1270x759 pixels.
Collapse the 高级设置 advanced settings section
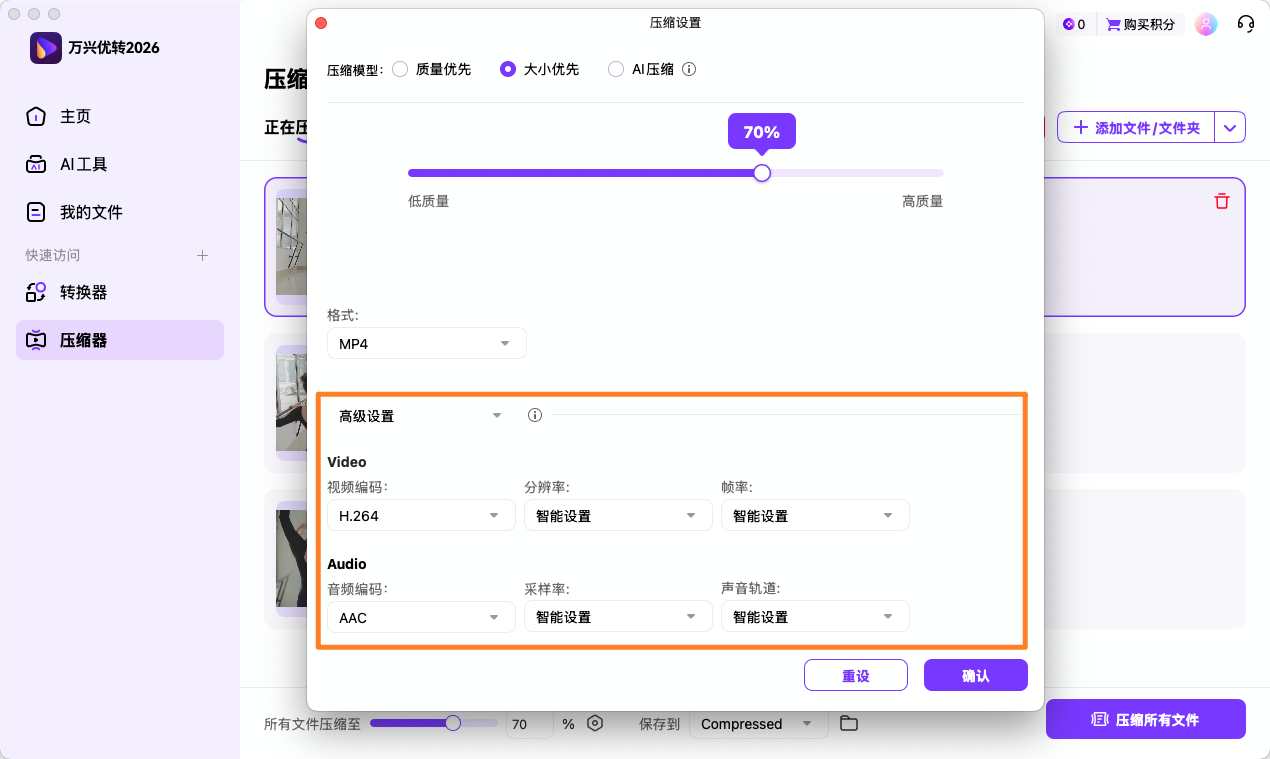(x=496, y=415)
